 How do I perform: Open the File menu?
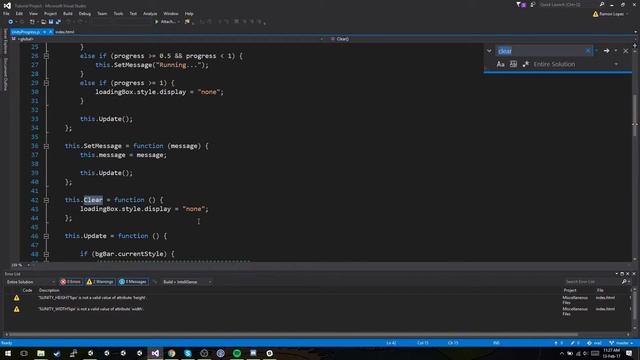coord(6,13)
